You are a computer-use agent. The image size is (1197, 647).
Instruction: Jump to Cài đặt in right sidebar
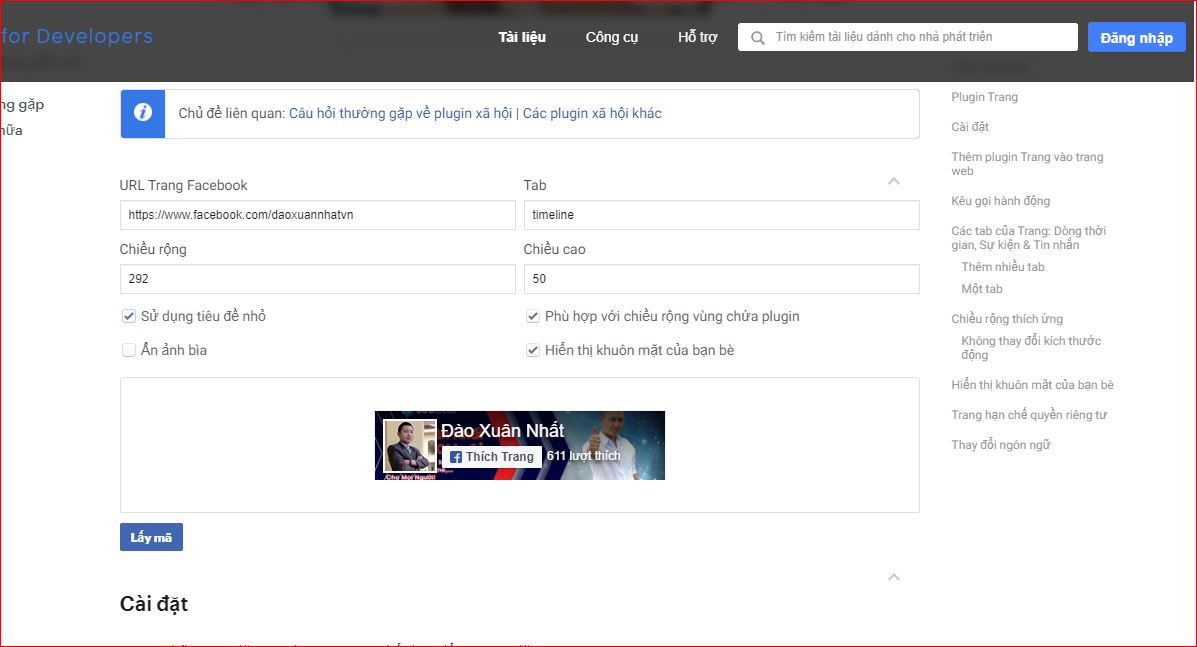tap(970, 127)
